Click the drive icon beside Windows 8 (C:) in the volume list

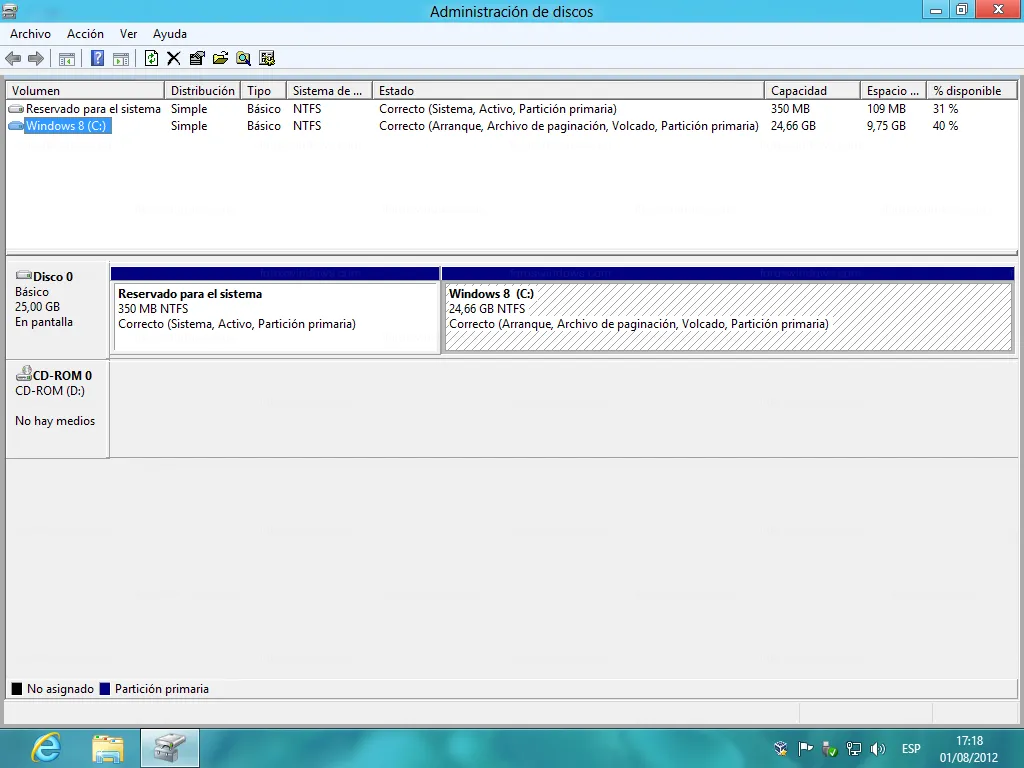pyautogui.click(x=16, y=126)
